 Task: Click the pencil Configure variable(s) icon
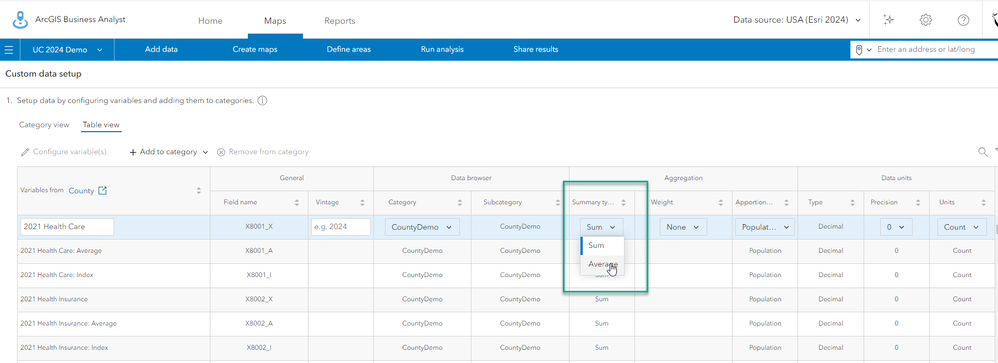(x=25, y=152)
